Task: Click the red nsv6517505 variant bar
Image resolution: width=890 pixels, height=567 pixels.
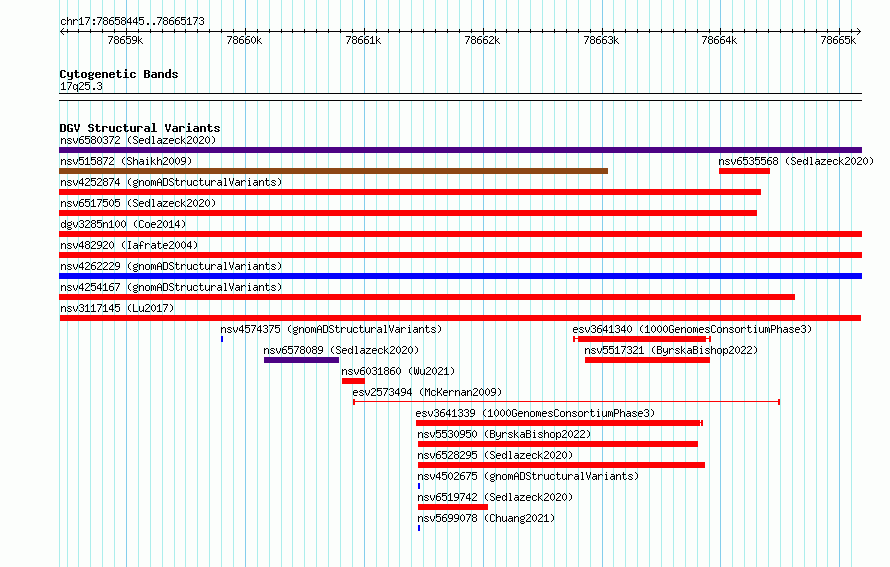Action: (x=408, y=213)
